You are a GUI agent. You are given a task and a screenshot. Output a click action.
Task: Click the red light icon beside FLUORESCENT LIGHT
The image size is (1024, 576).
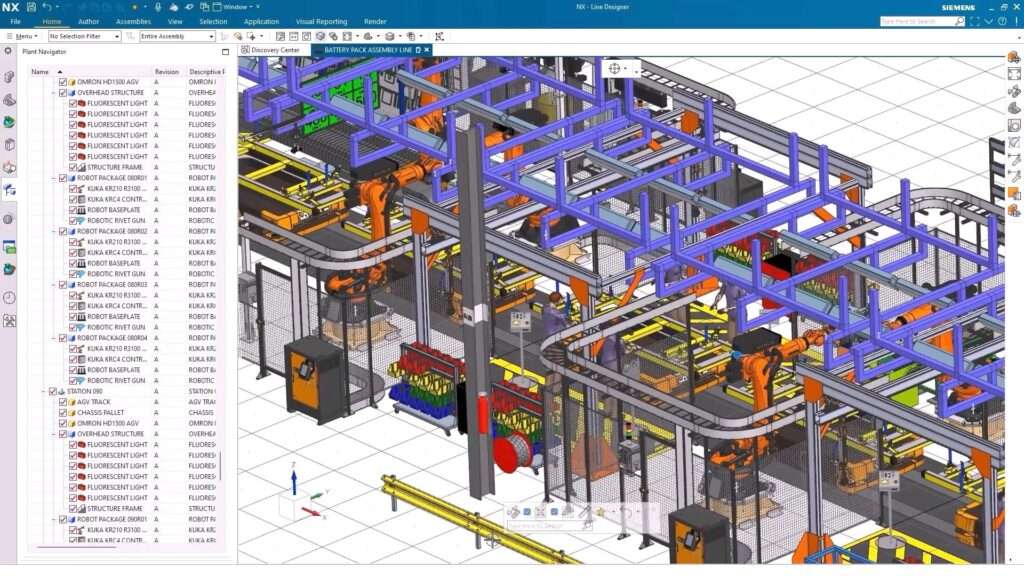point(80,104)
